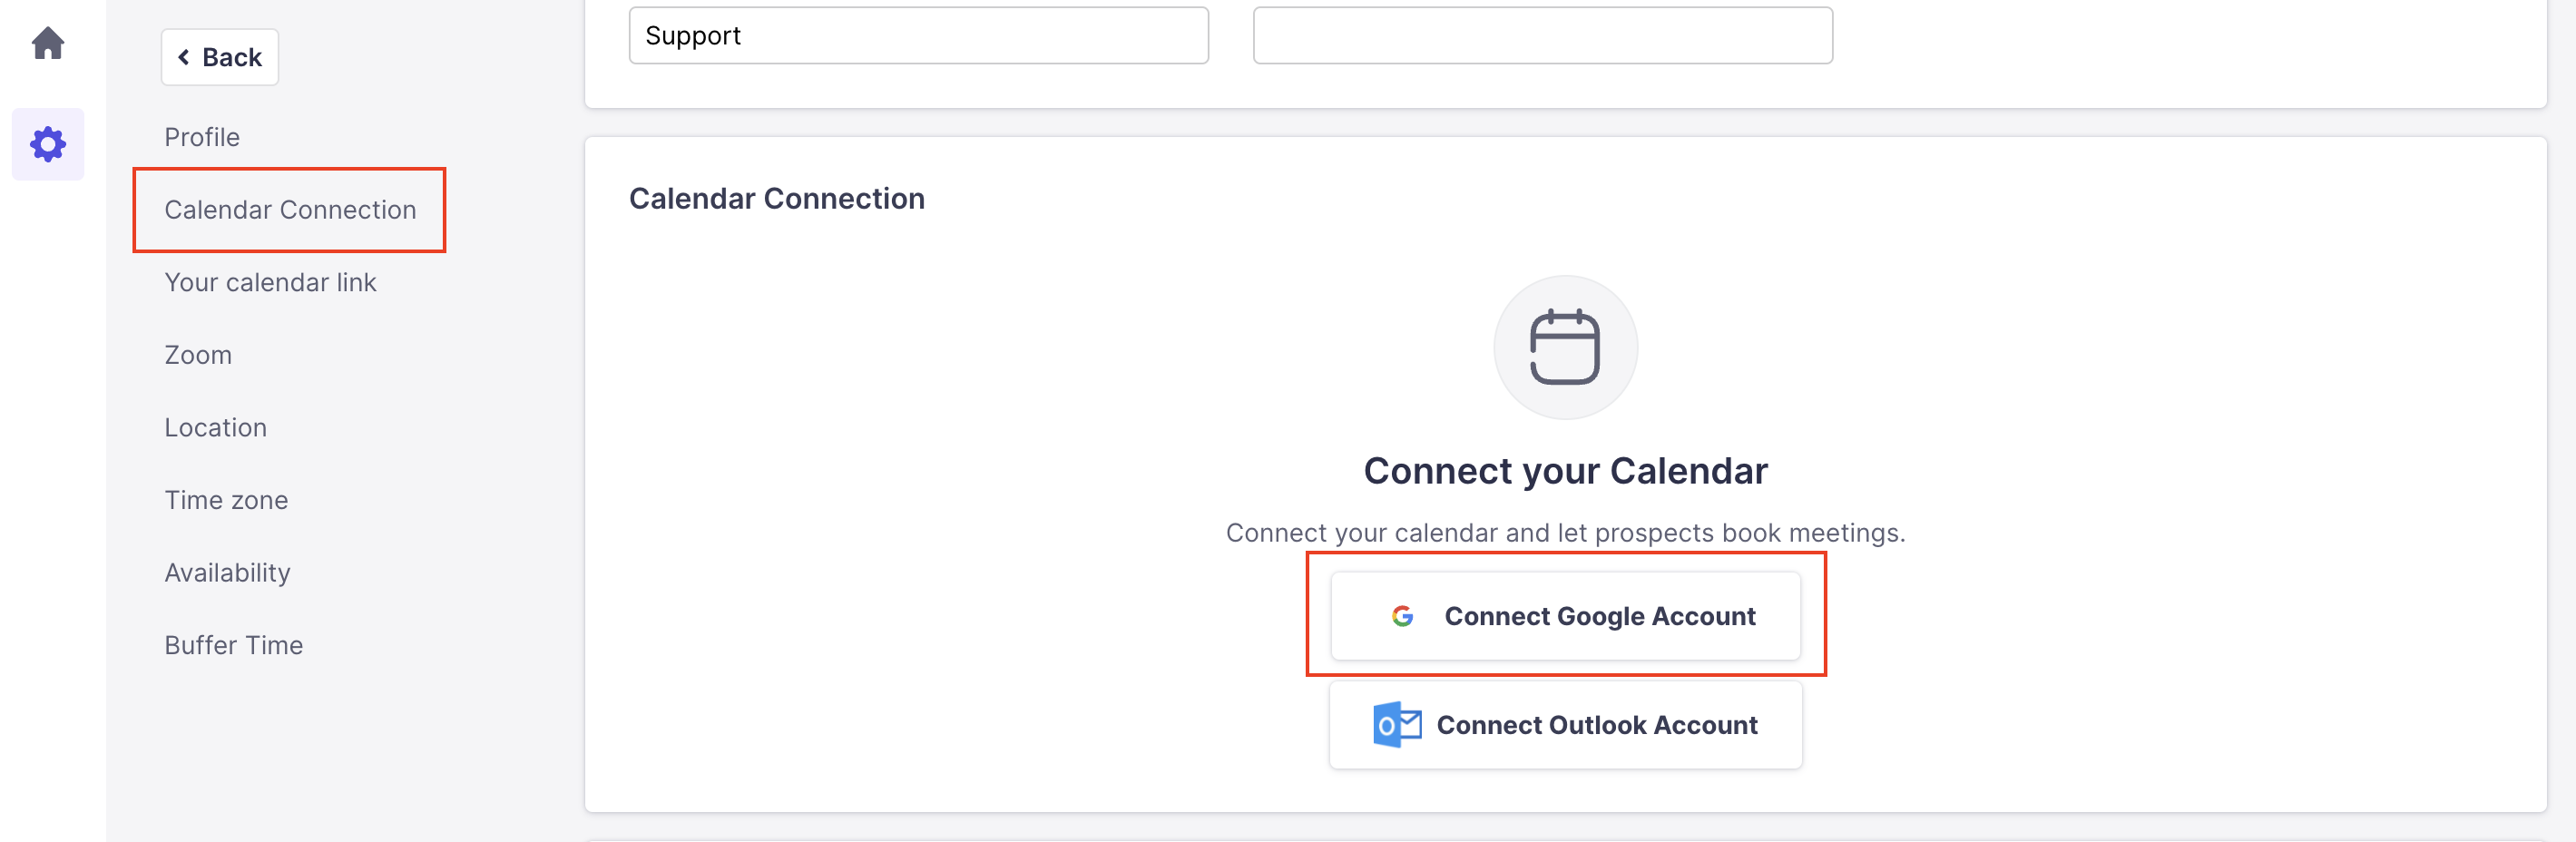Click the Back chevron arrow
This screenshot has width=2576, height=842.
click(x=184, y=57)
